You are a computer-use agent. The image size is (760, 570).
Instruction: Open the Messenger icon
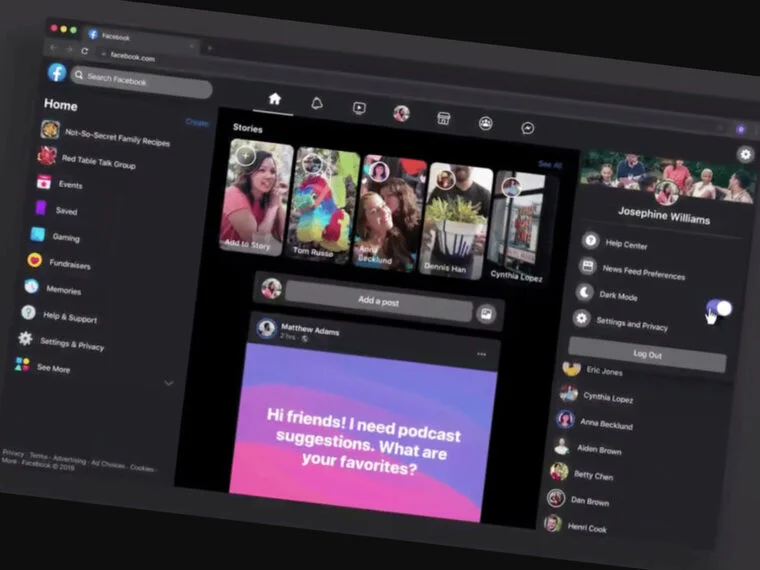coord(528,128)
